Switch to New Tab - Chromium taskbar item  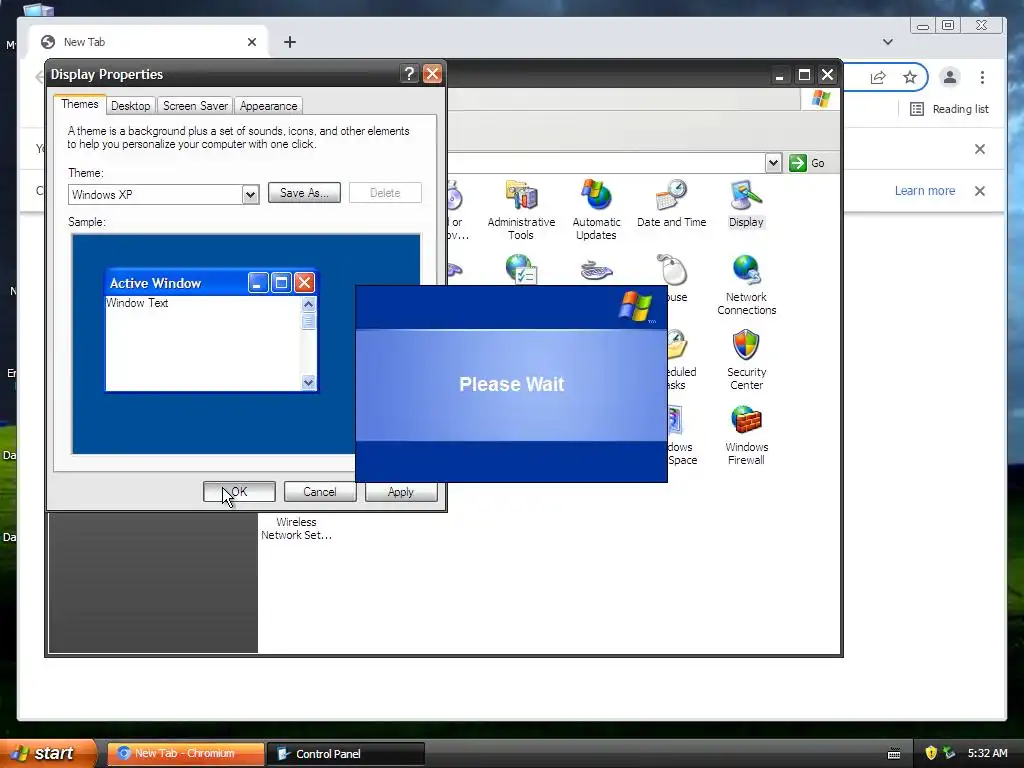[185, 754]
